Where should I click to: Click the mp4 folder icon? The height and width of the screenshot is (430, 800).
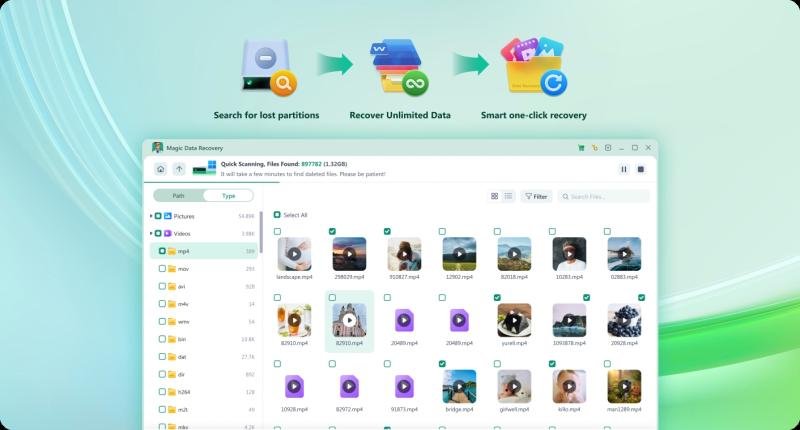171,251
